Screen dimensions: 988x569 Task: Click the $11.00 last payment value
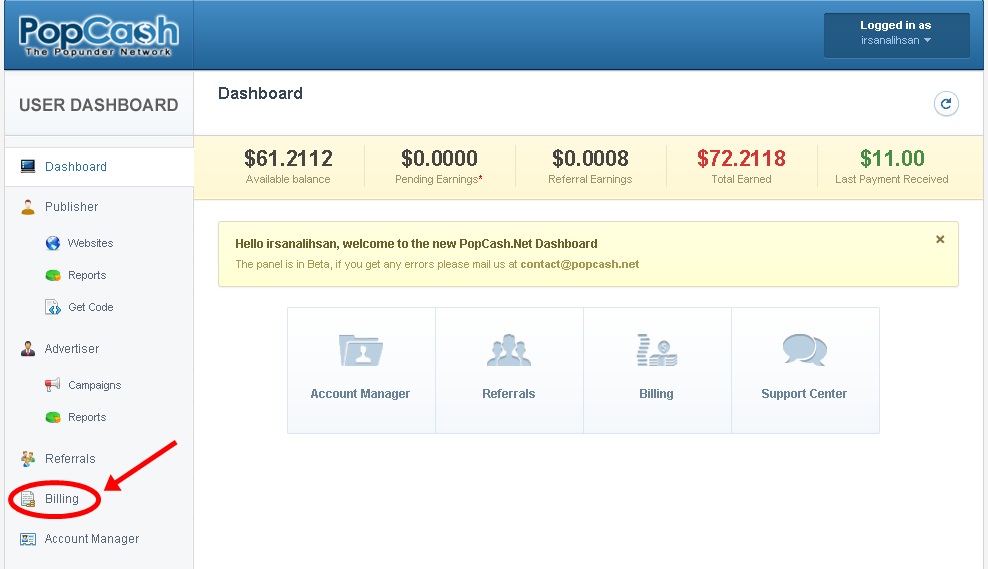coord(892,158)
